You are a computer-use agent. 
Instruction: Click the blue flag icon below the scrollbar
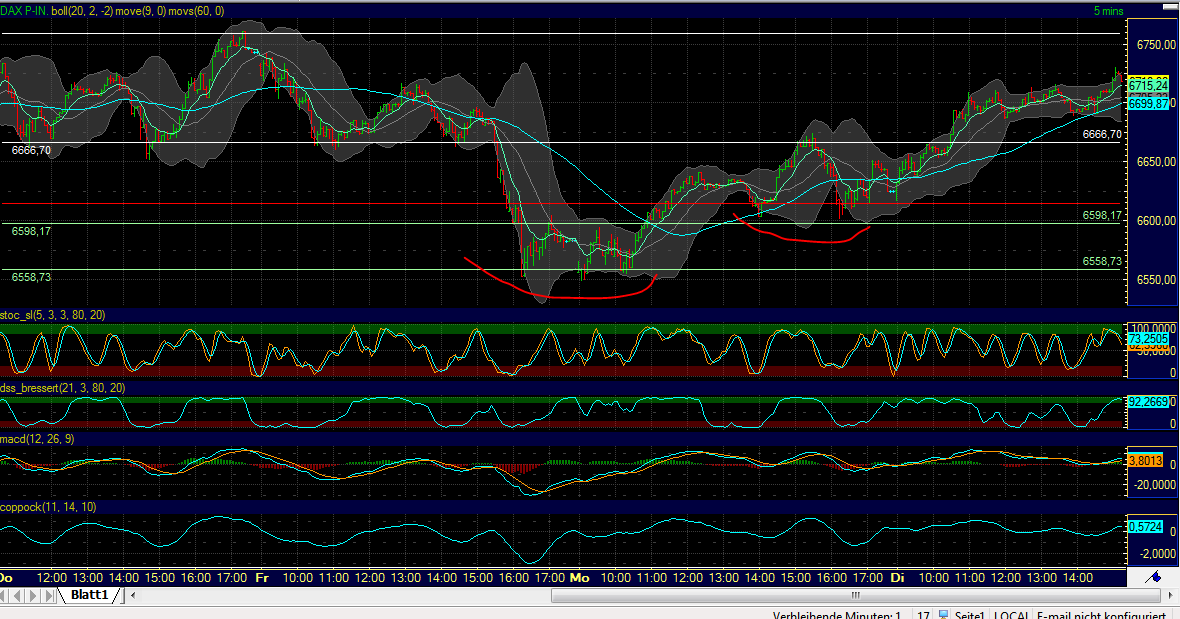pyautogui.click(x=1152, y=577)
